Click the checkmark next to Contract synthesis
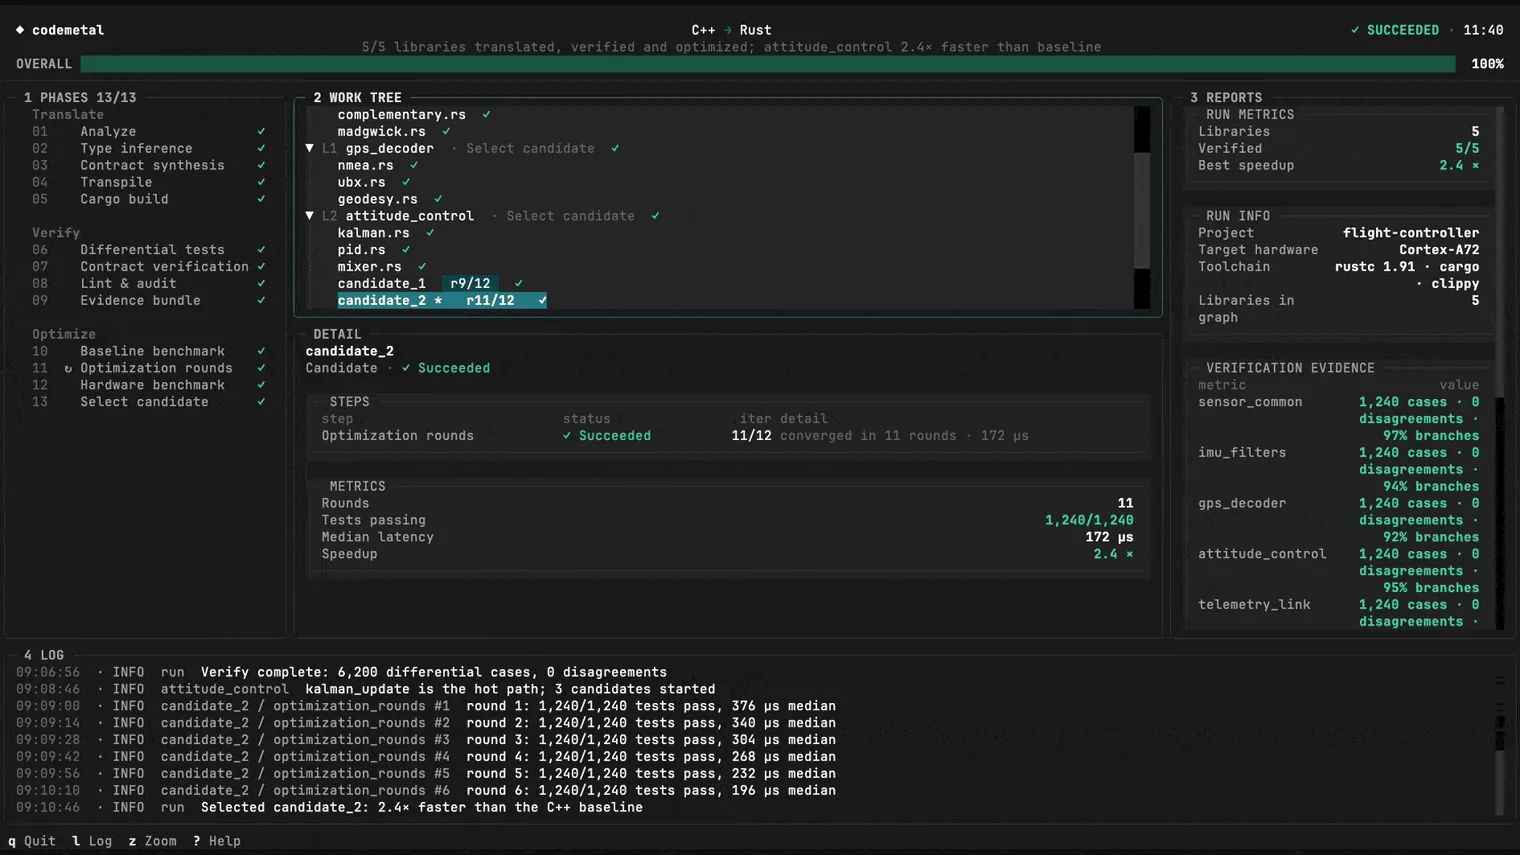The height and width of the screenshot is (855, 1520). (x=261, y=165)
